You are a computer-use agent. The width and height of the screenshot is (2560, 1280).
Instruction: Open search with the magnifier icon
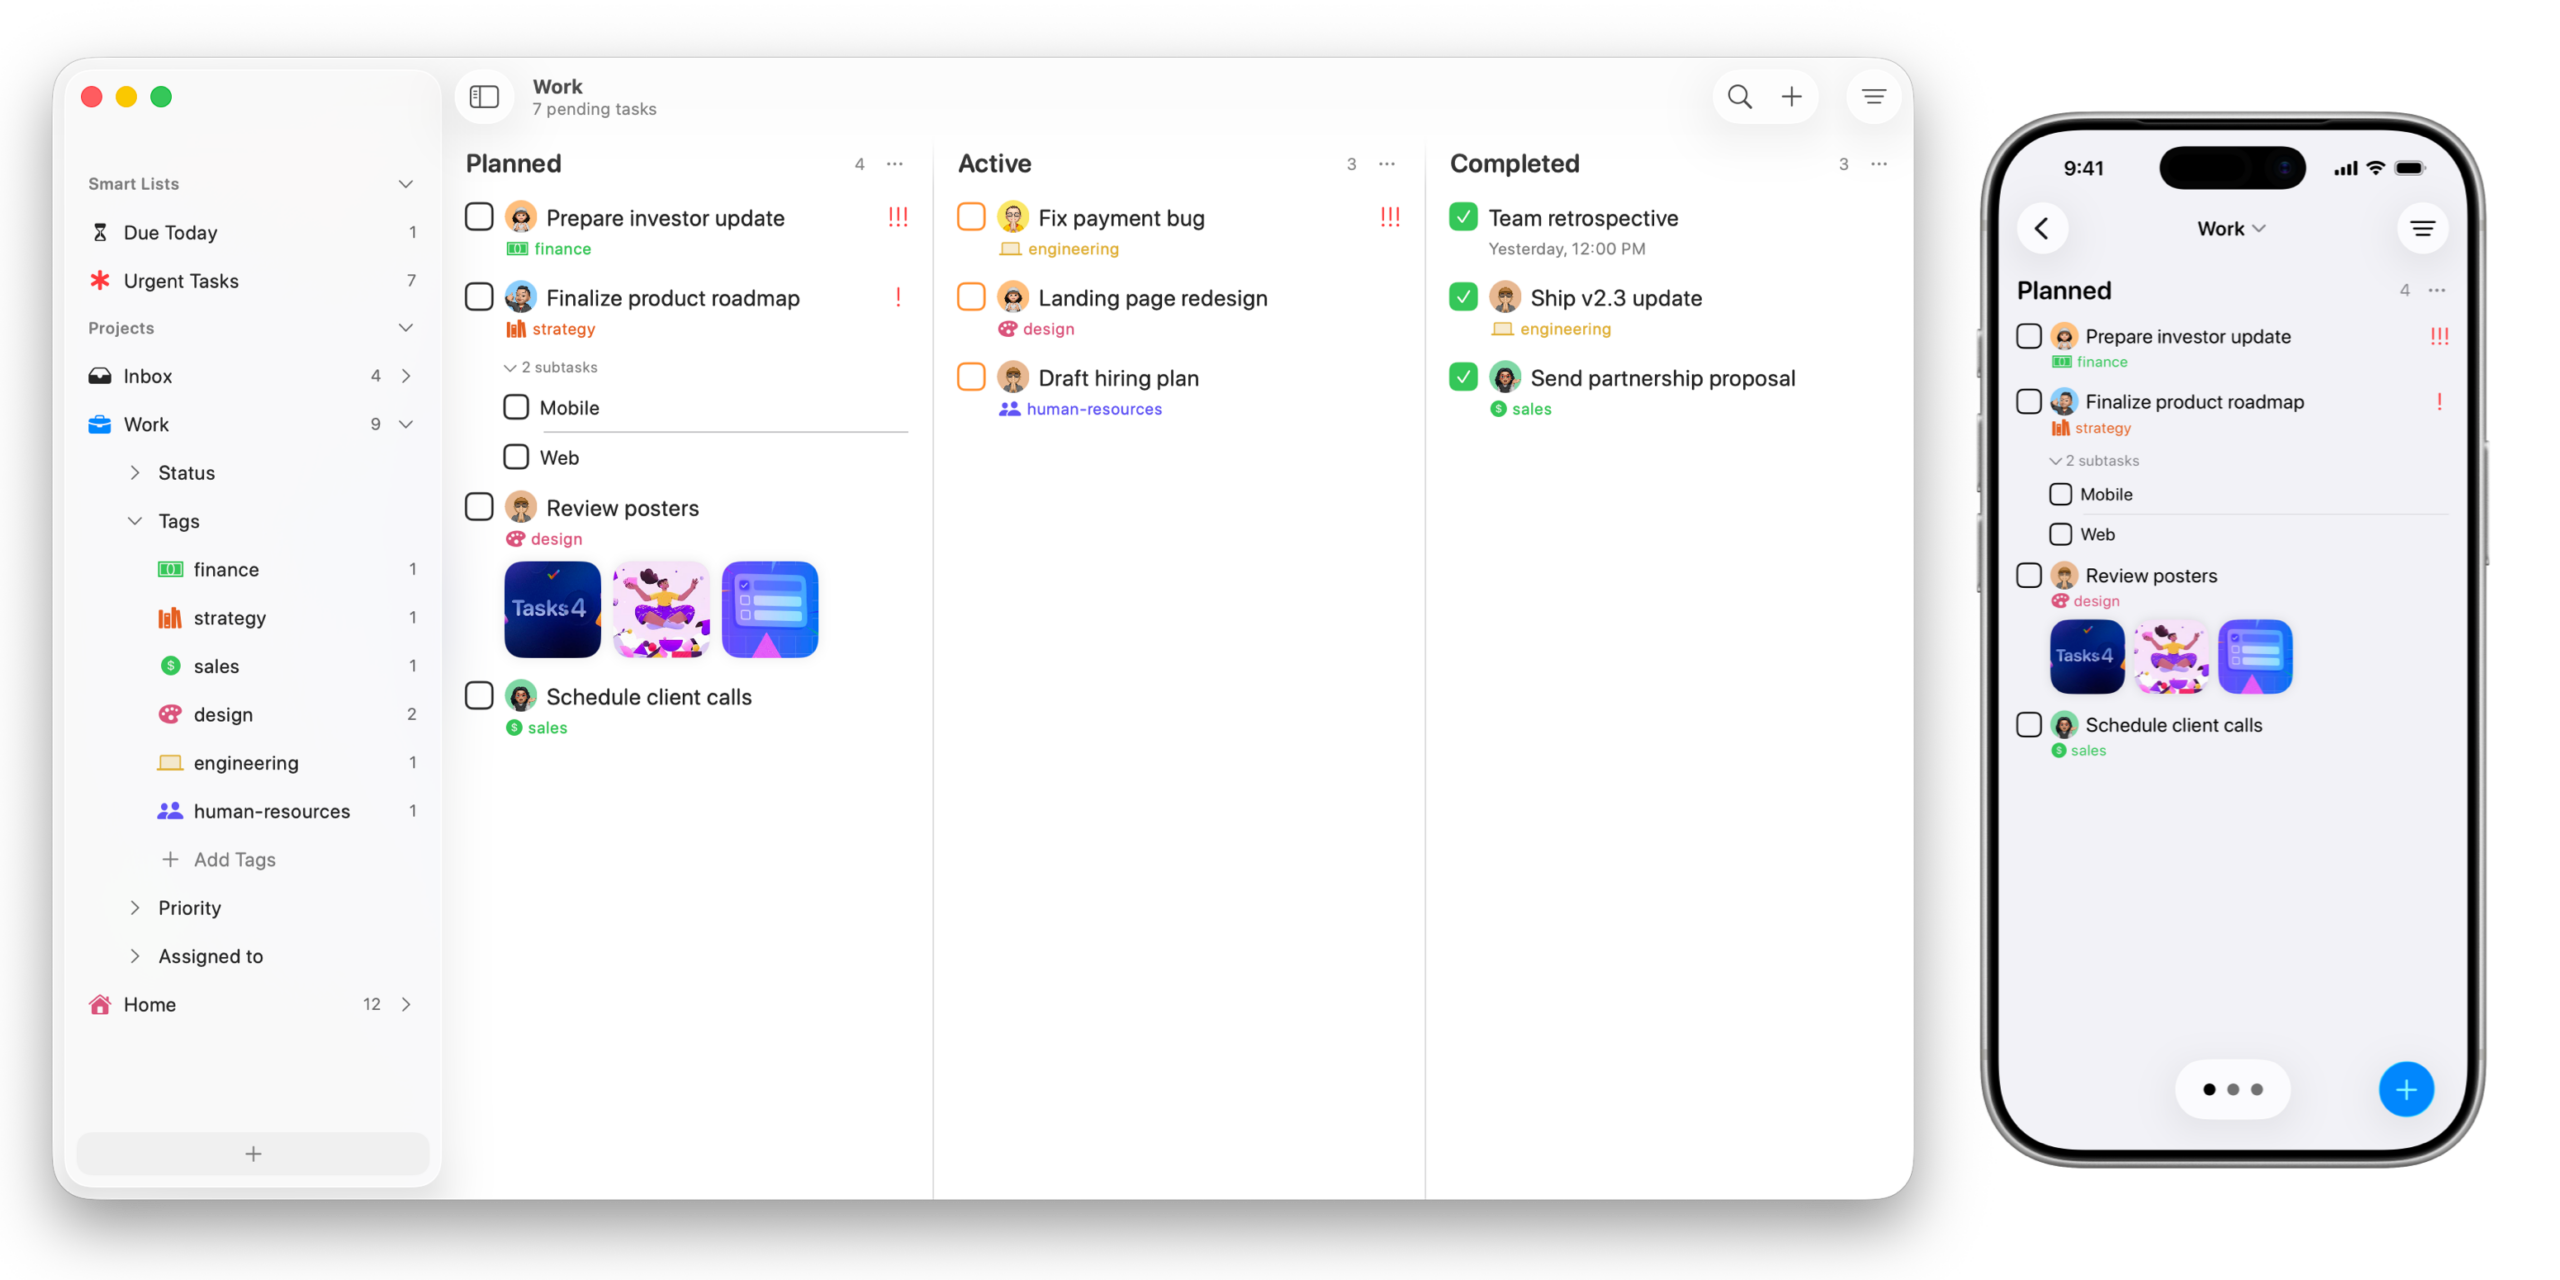click(1740, 97)
